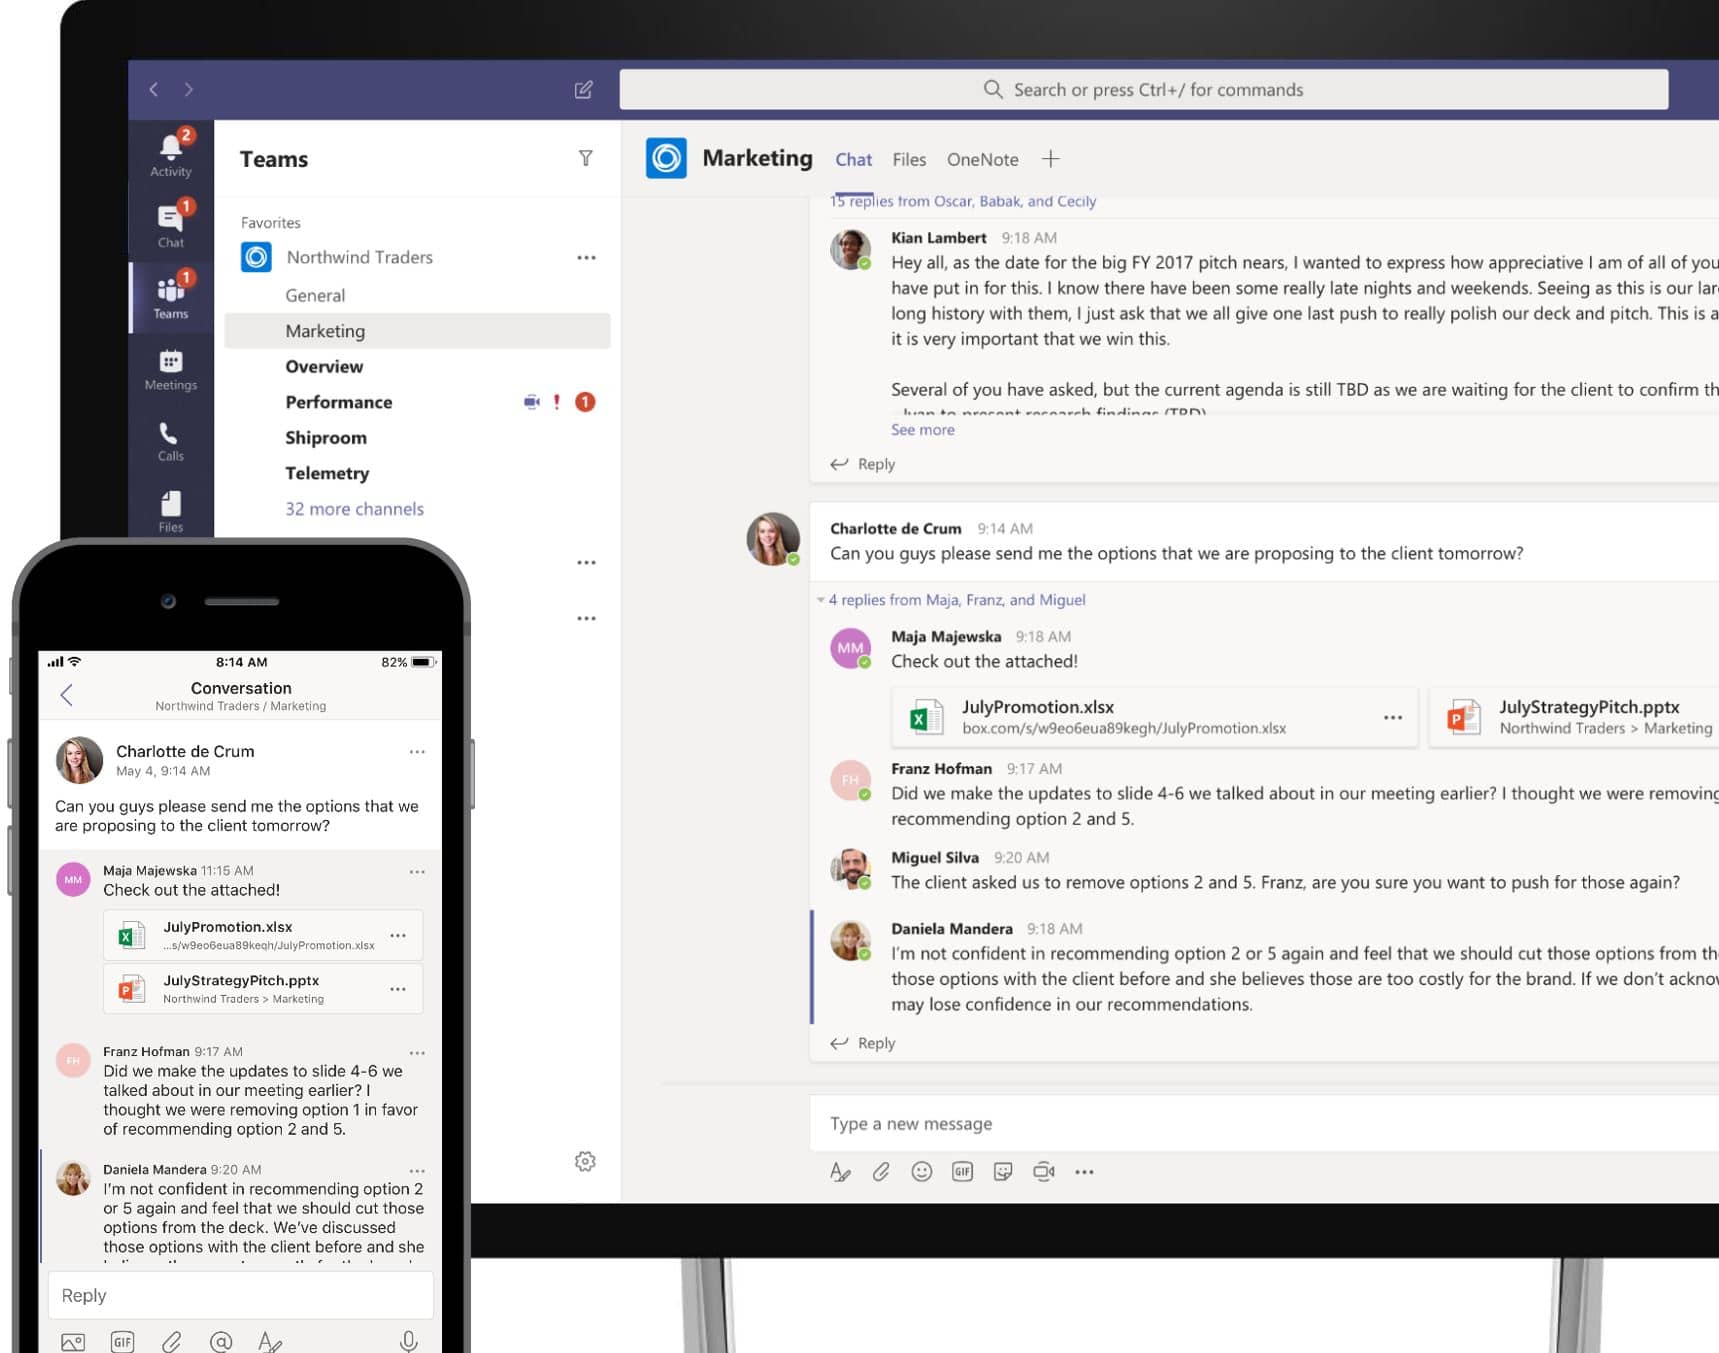
Task: Expand Kian Lambert's message with See more
Action: [x=922, y=430]
